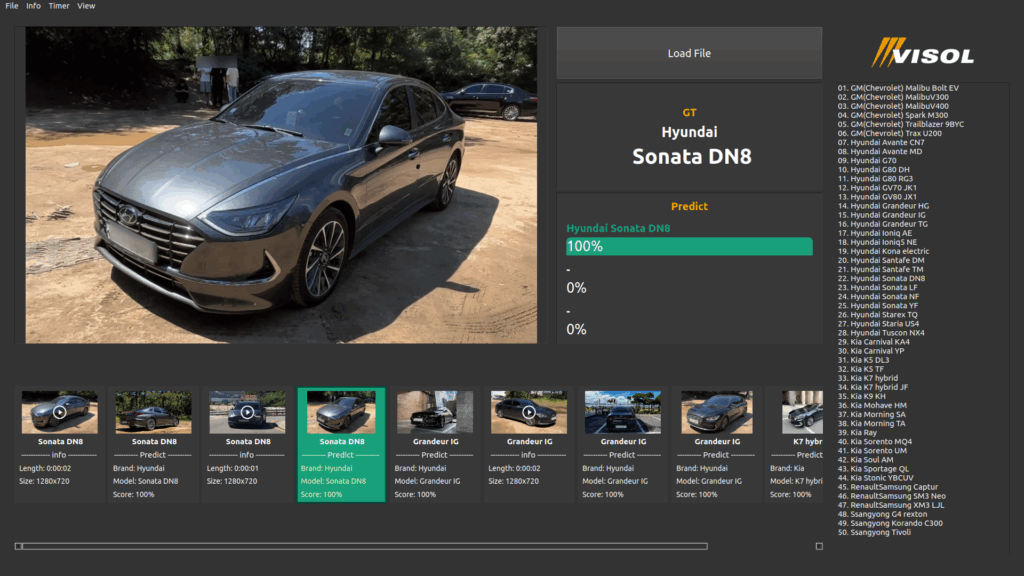Viewport: 1024px width, 576px height.
Task: Select '25. Hyundai Sonata YF' in list
Action: pyautogui.click(x=878, y=306)
